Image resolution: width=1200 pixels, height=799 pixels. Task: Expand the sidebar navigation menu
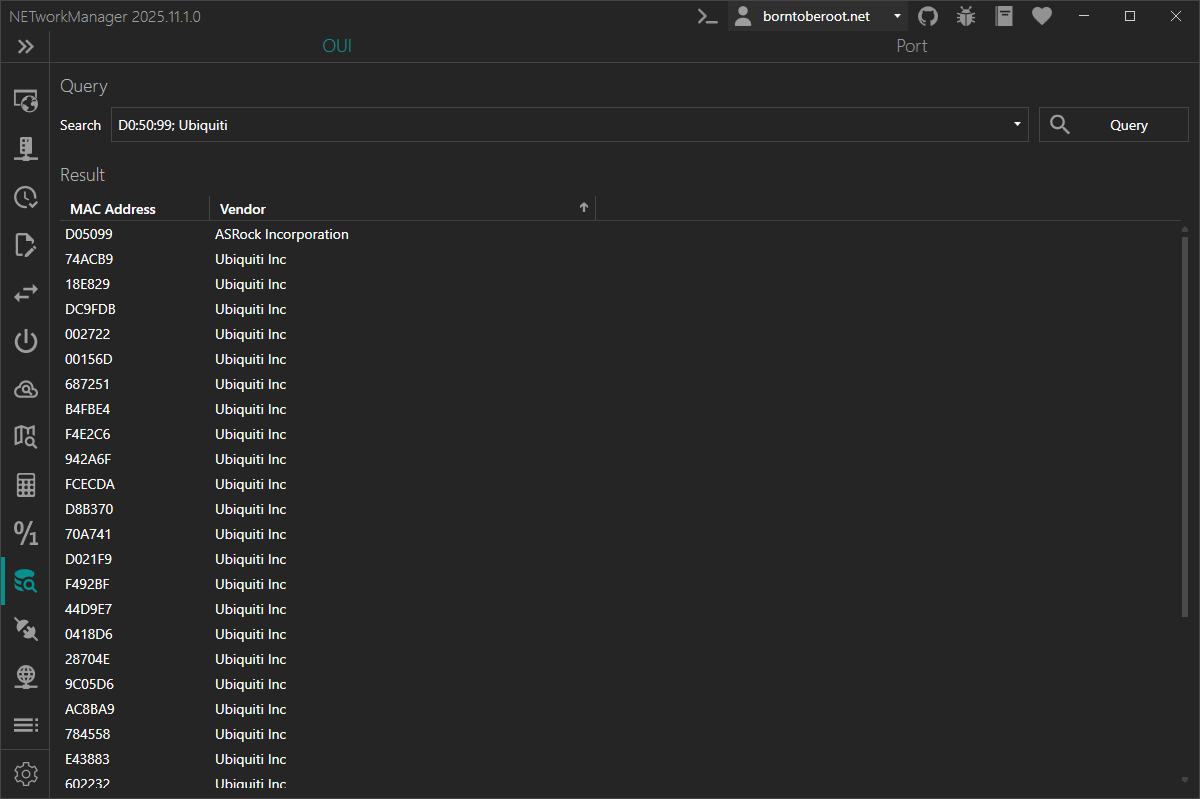pos(25,46)
